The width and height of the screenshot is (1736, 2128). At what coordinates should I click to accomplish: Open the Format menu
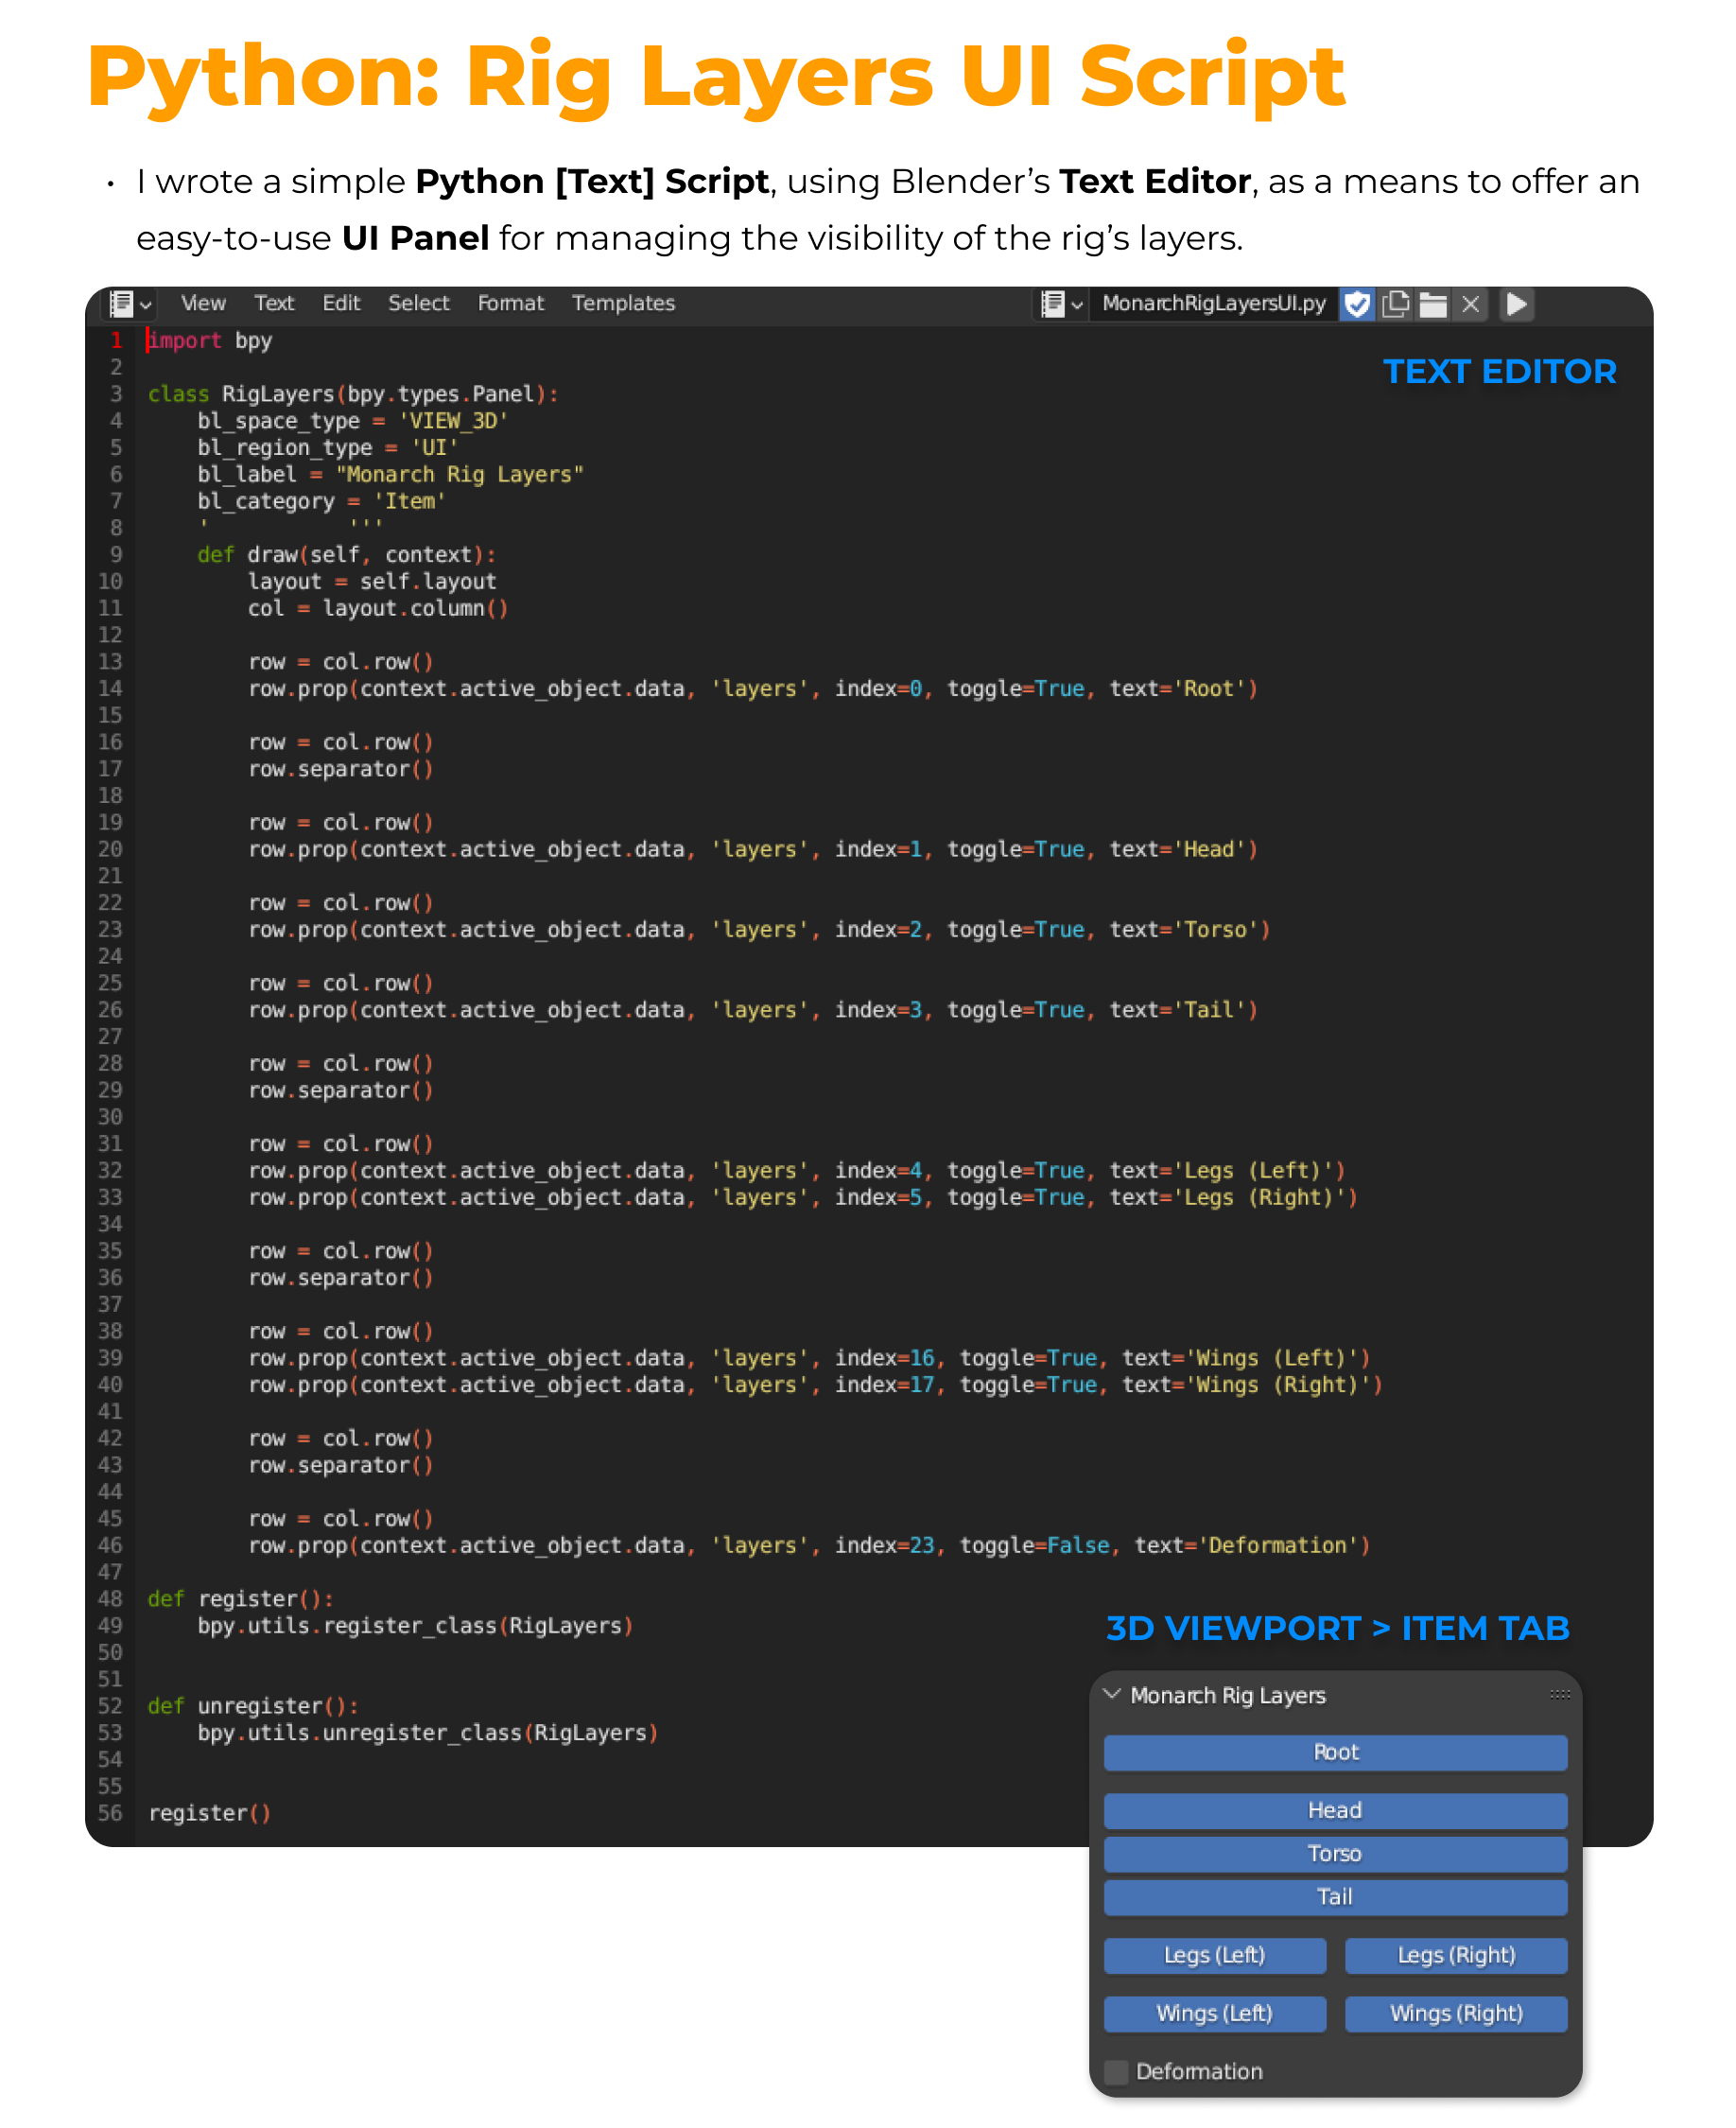[x=510, y=303]
